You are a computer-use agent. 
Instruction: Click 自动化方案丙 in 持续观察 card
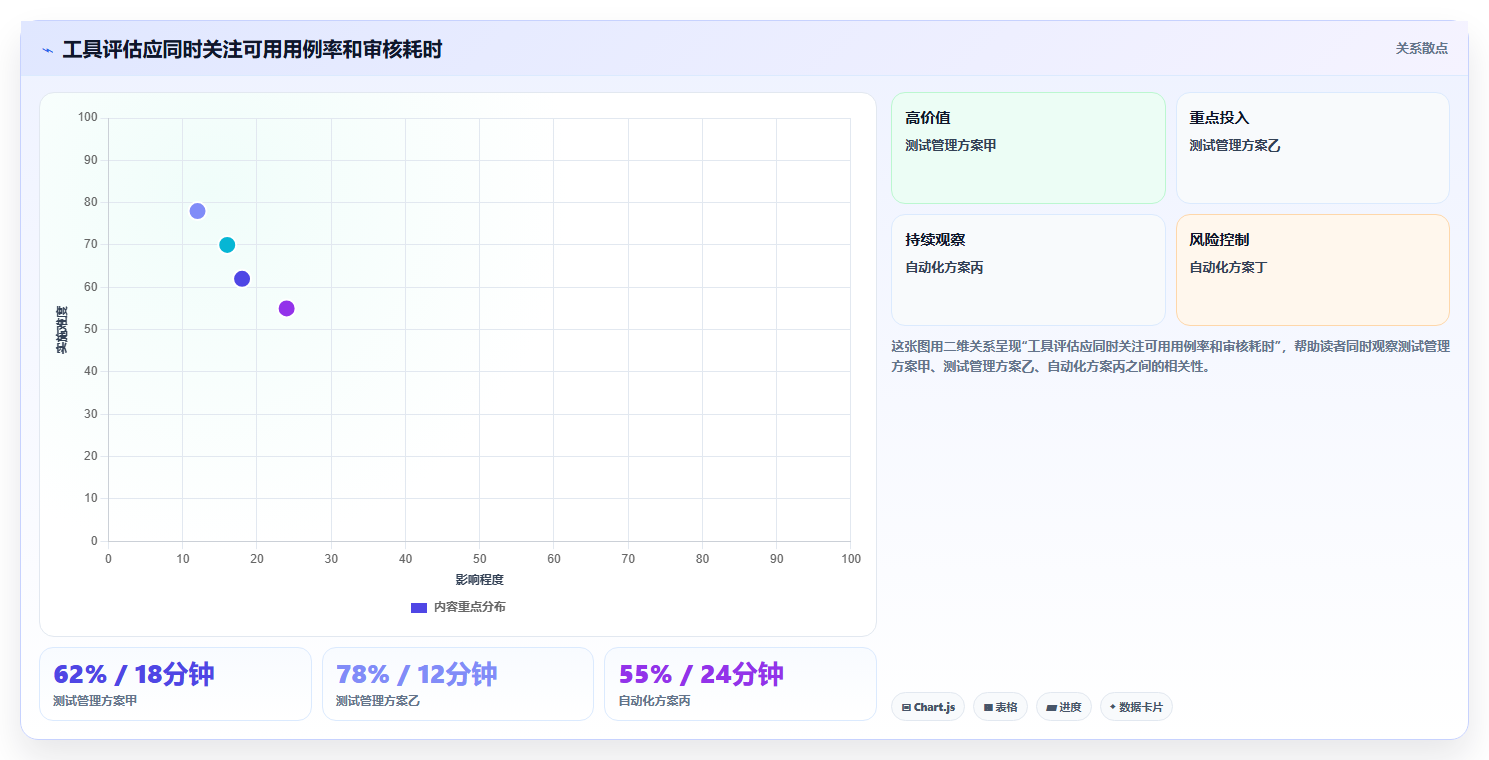click(x=944, y=267)
